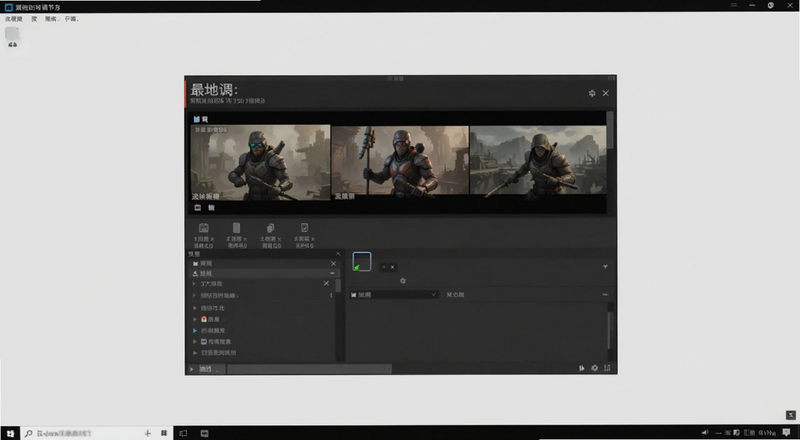This screenshot has height=440, width=800.
Task: Click the stacked-documents copy toolbar icon
Action: click(270, 228)
